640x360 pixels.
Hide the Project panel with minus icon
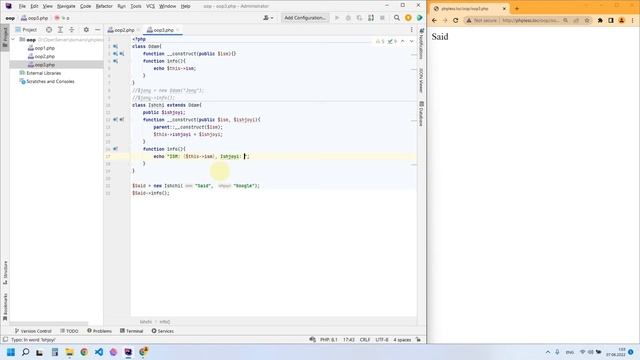98,30
